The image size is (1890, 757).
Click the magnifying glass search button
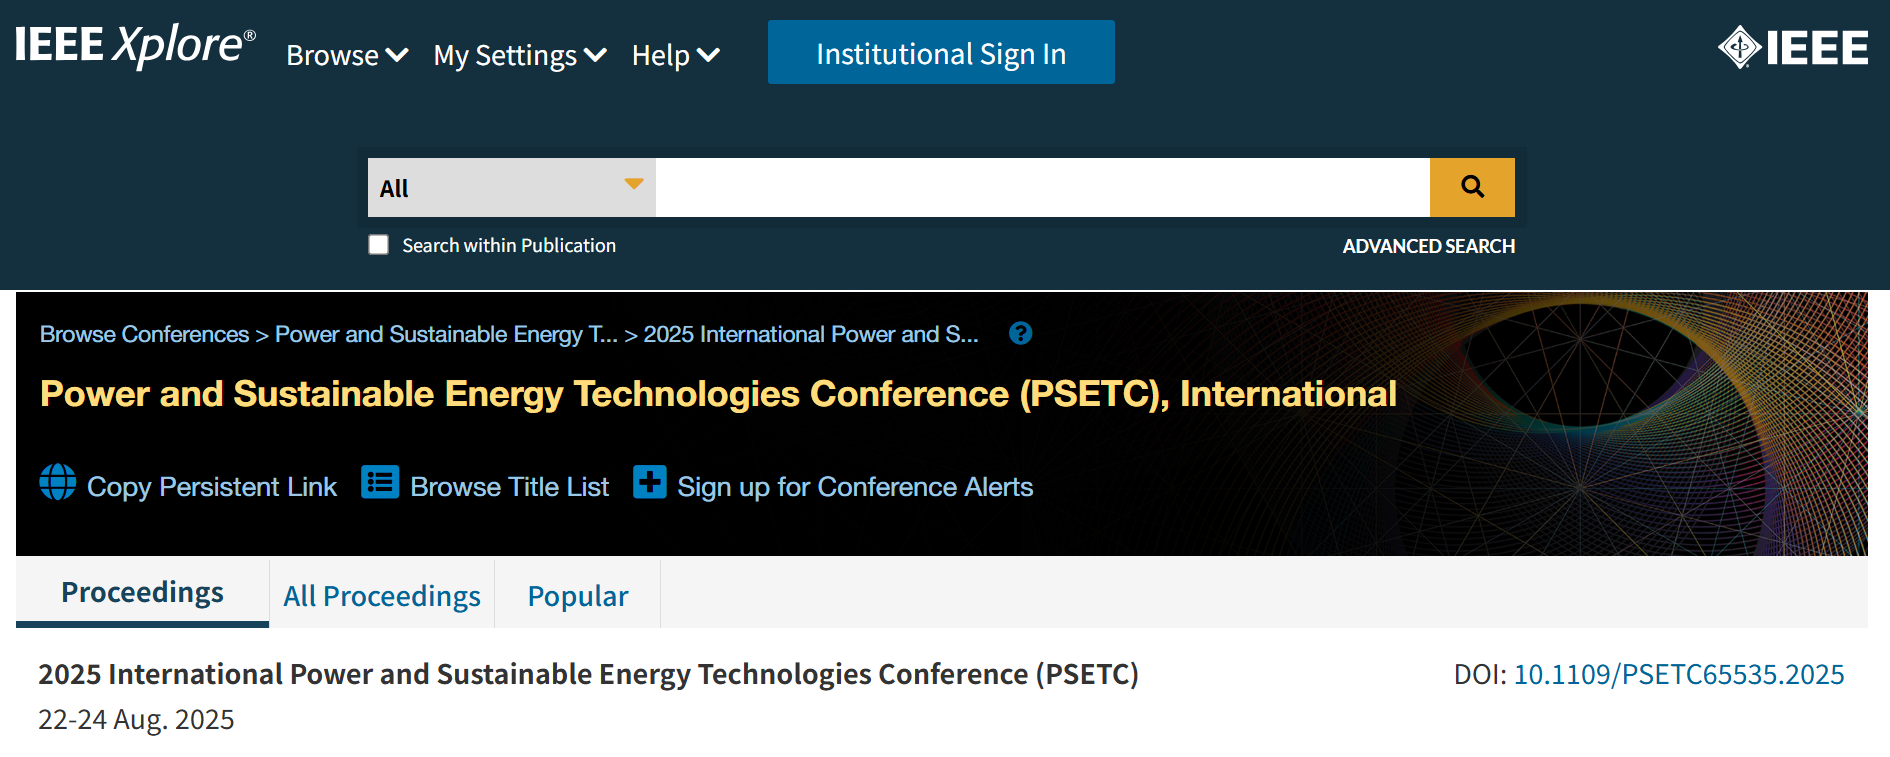tap(1471, 187)
